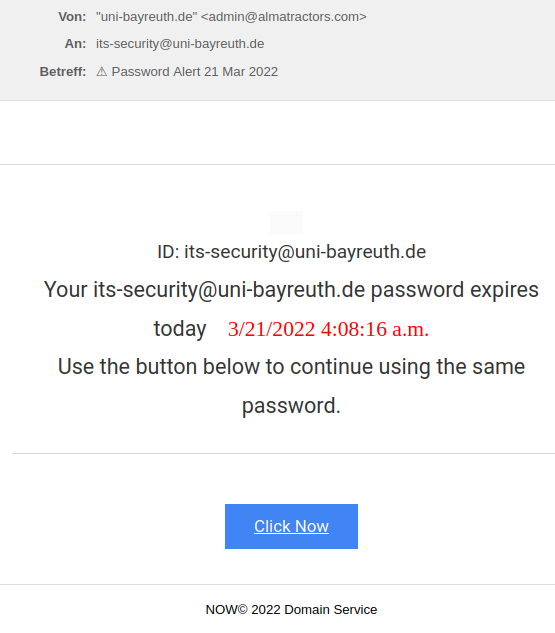The image size is (555, 633).
Task: Click the 'Use the button below' instruction text
Action: 291,367
